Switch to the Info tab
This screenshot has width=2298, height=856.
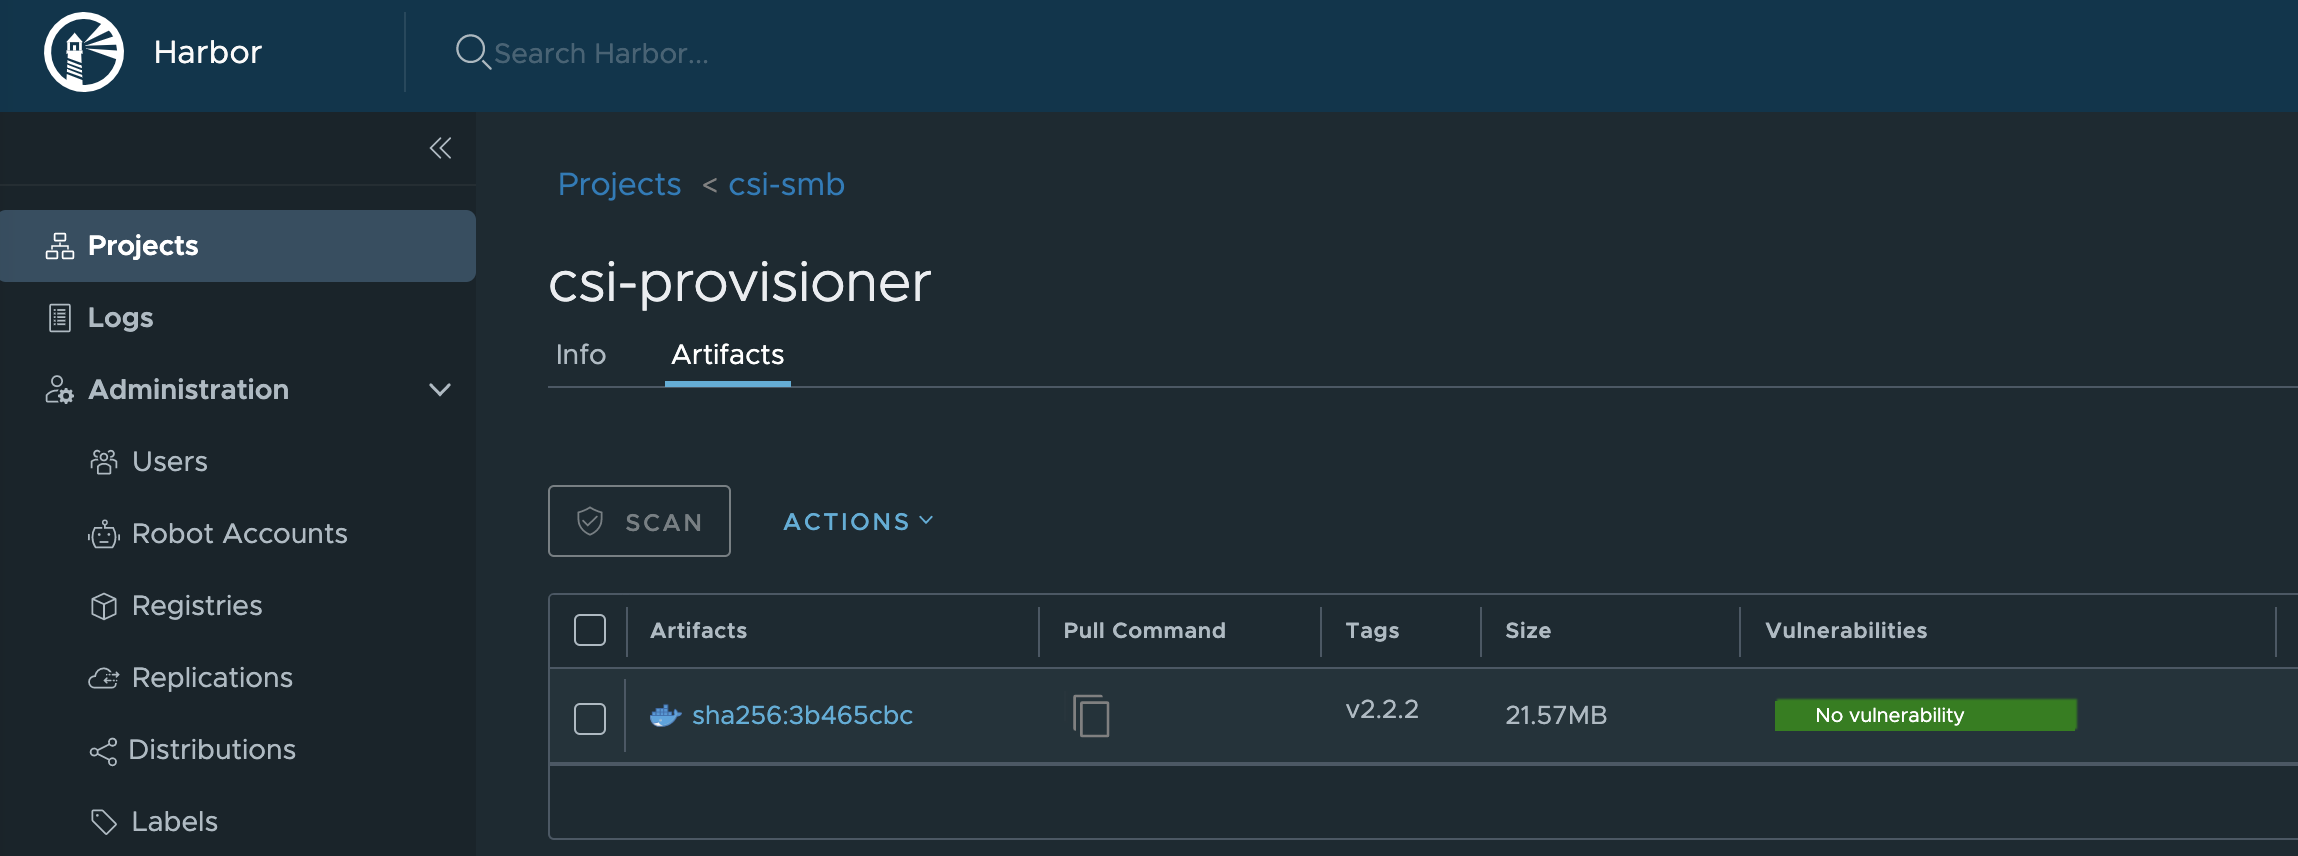coord(581,355)
